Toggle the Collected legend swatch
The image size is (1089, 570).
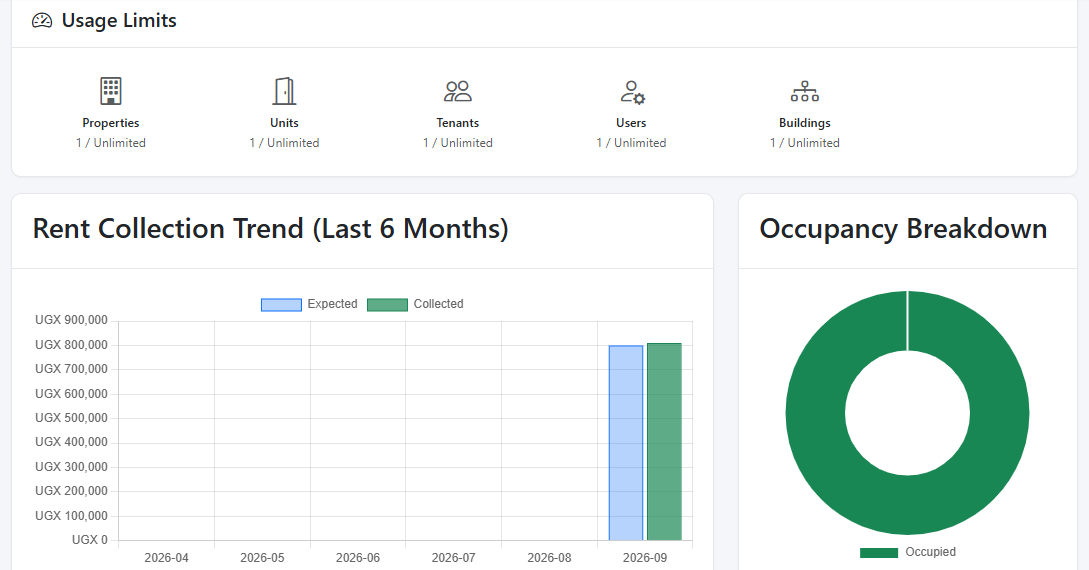tap(387, 304)
